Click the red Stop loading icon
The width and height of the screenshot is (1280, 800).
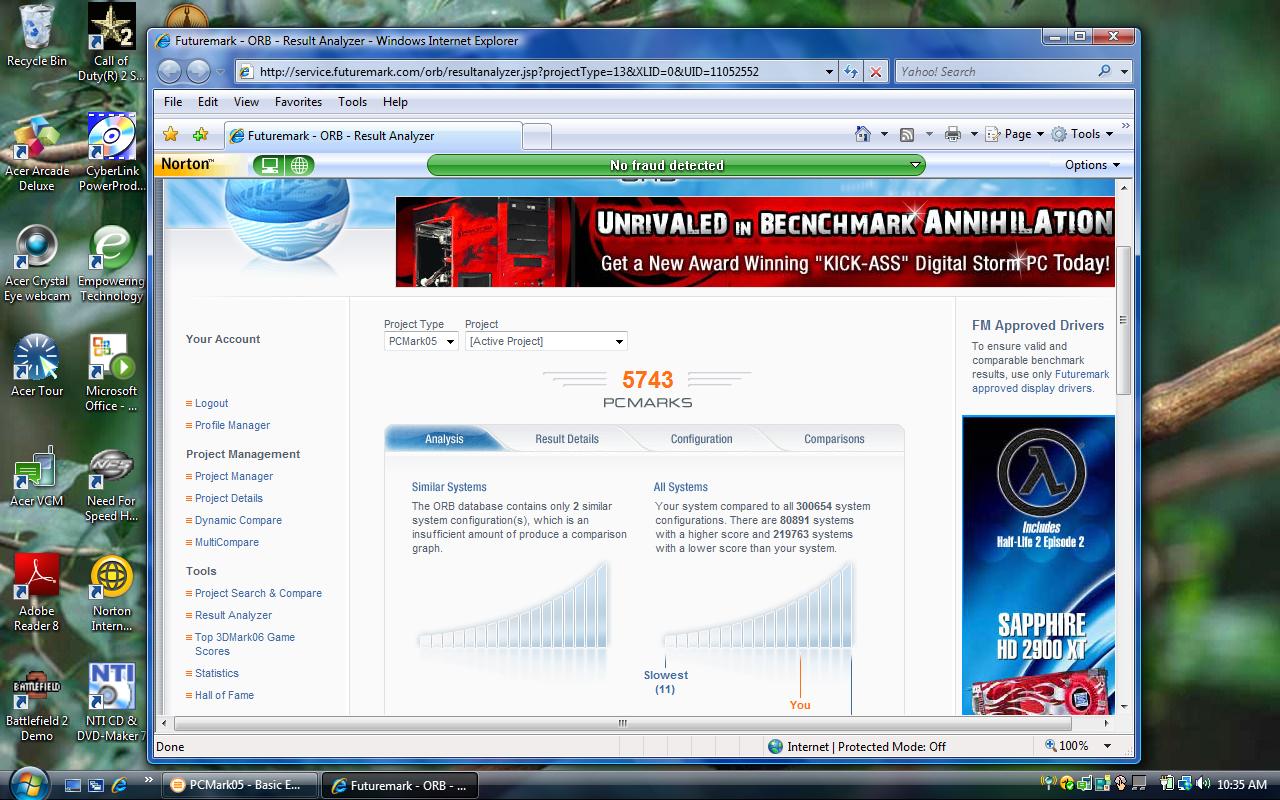tap(876, 71)
